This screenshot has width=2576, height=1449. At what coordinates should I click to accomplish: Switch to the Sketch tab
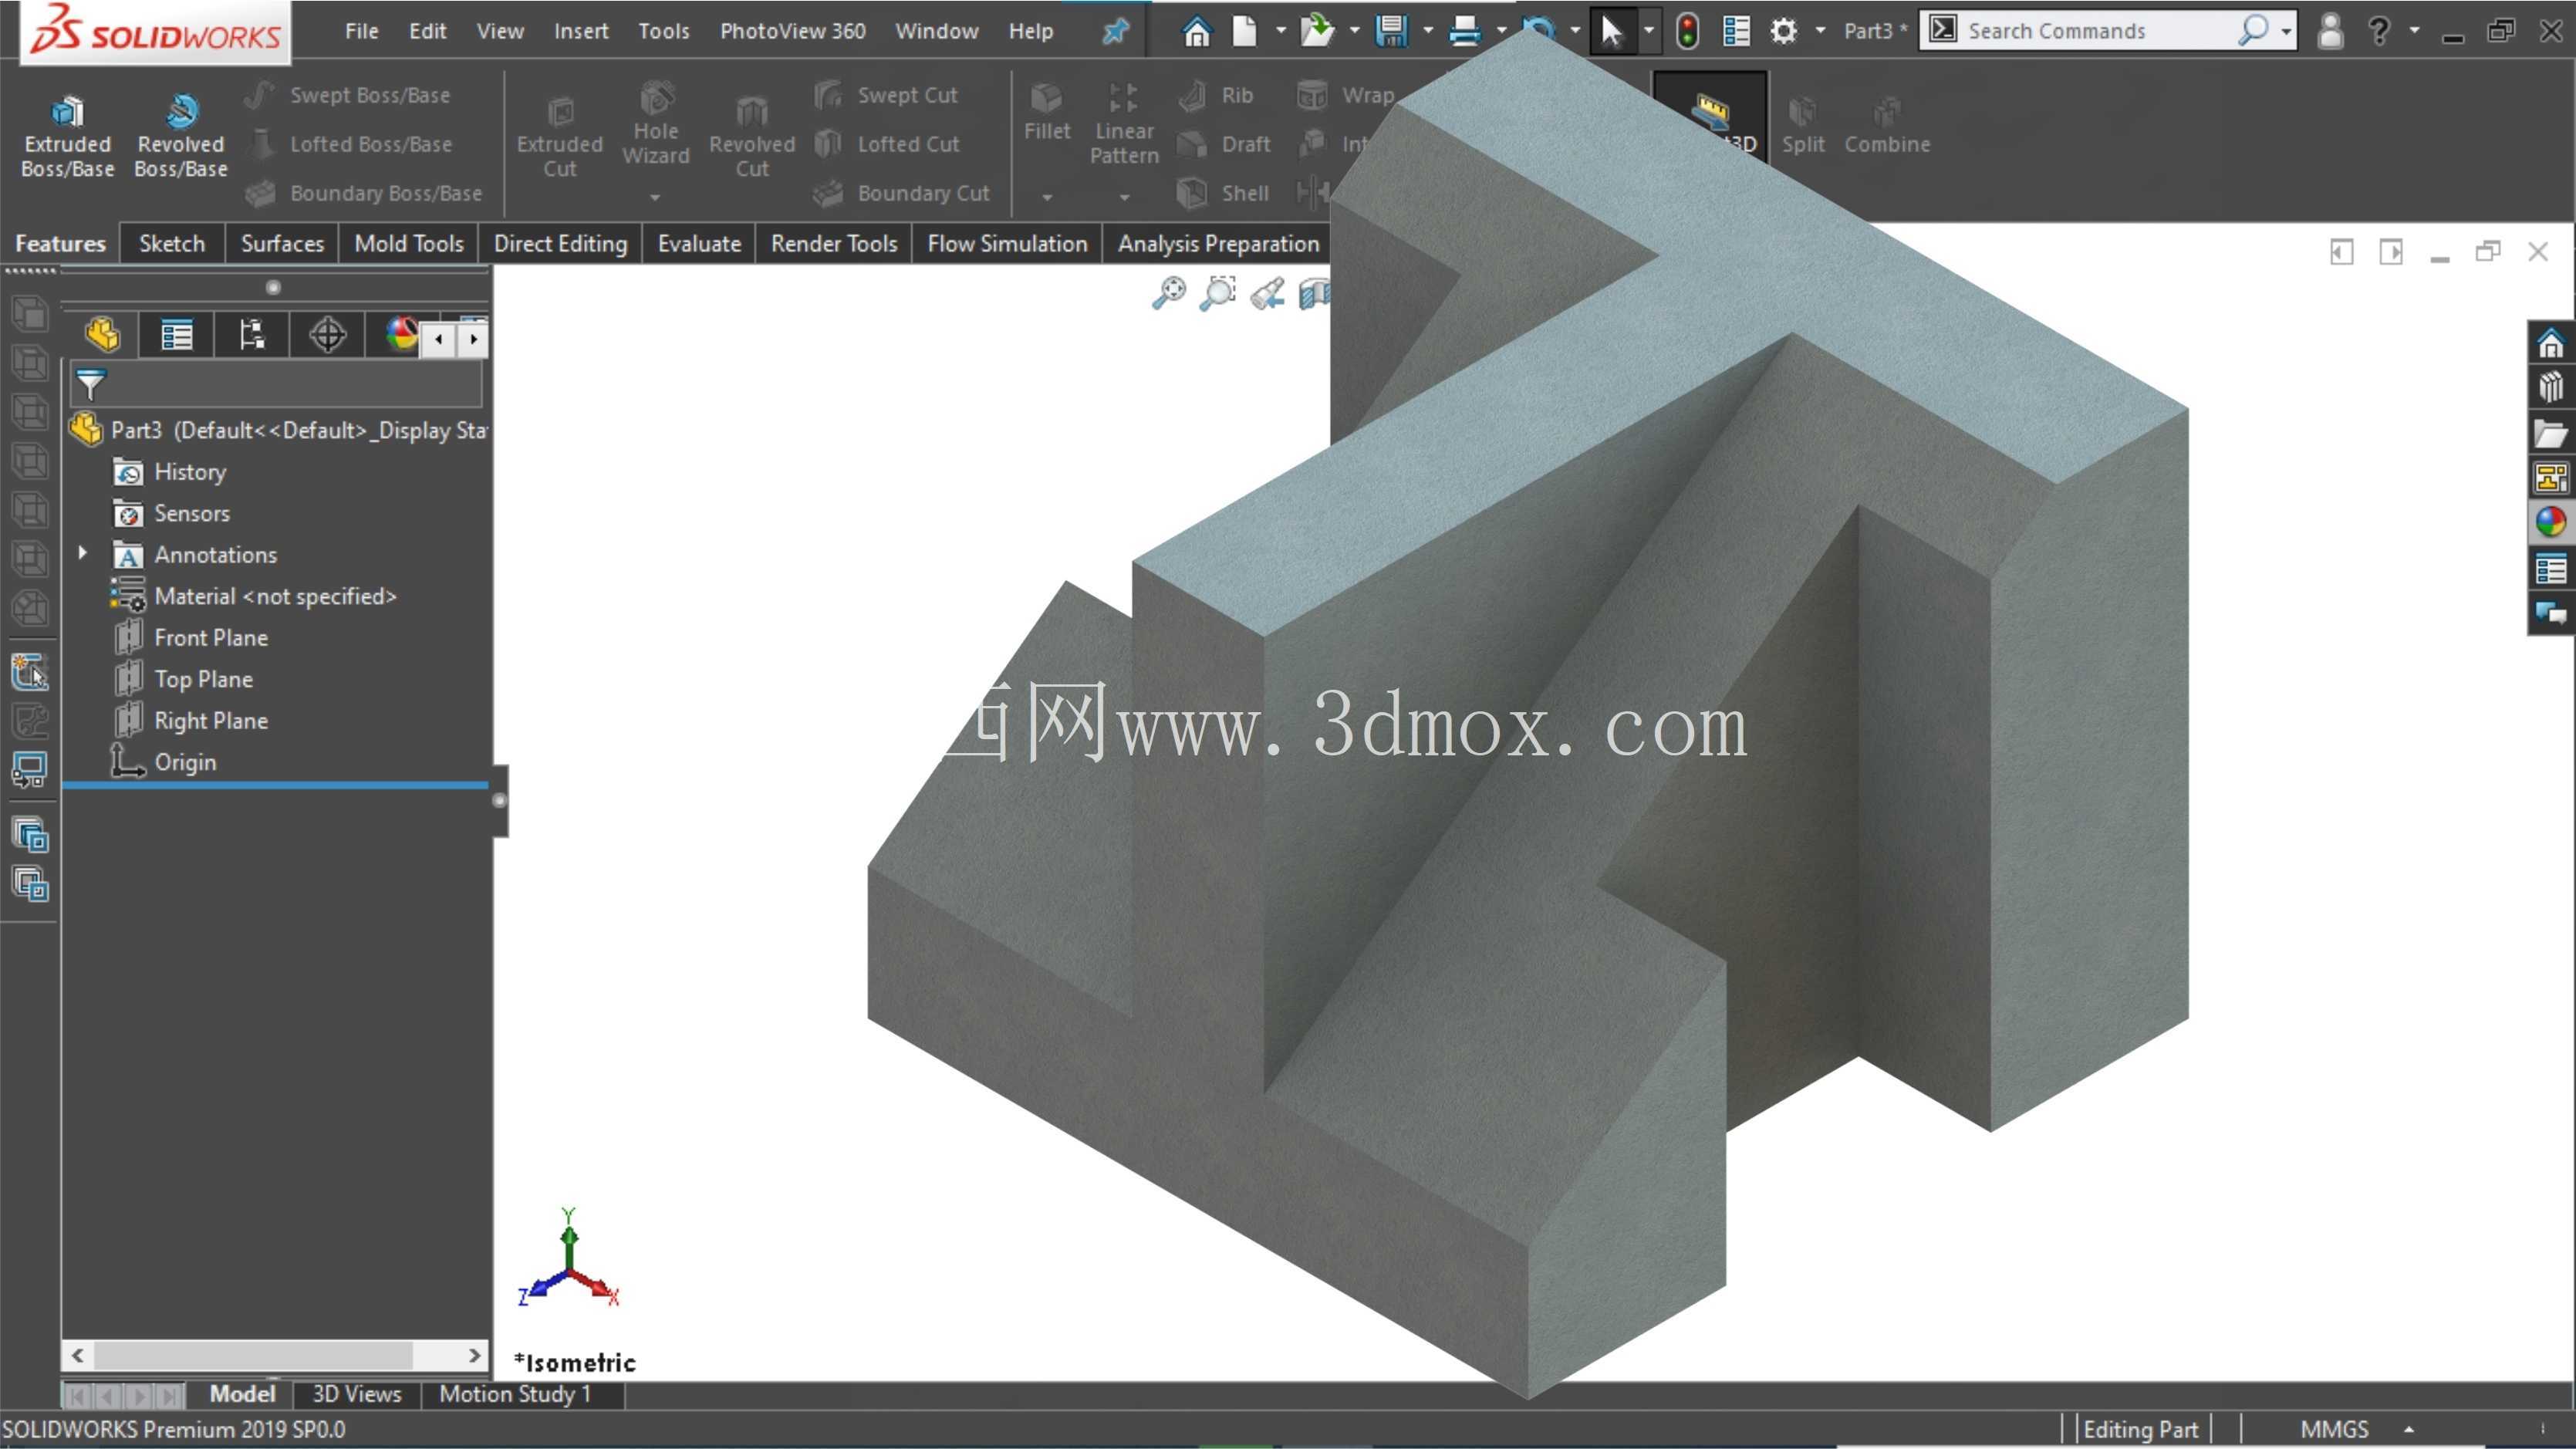(172, 243)
